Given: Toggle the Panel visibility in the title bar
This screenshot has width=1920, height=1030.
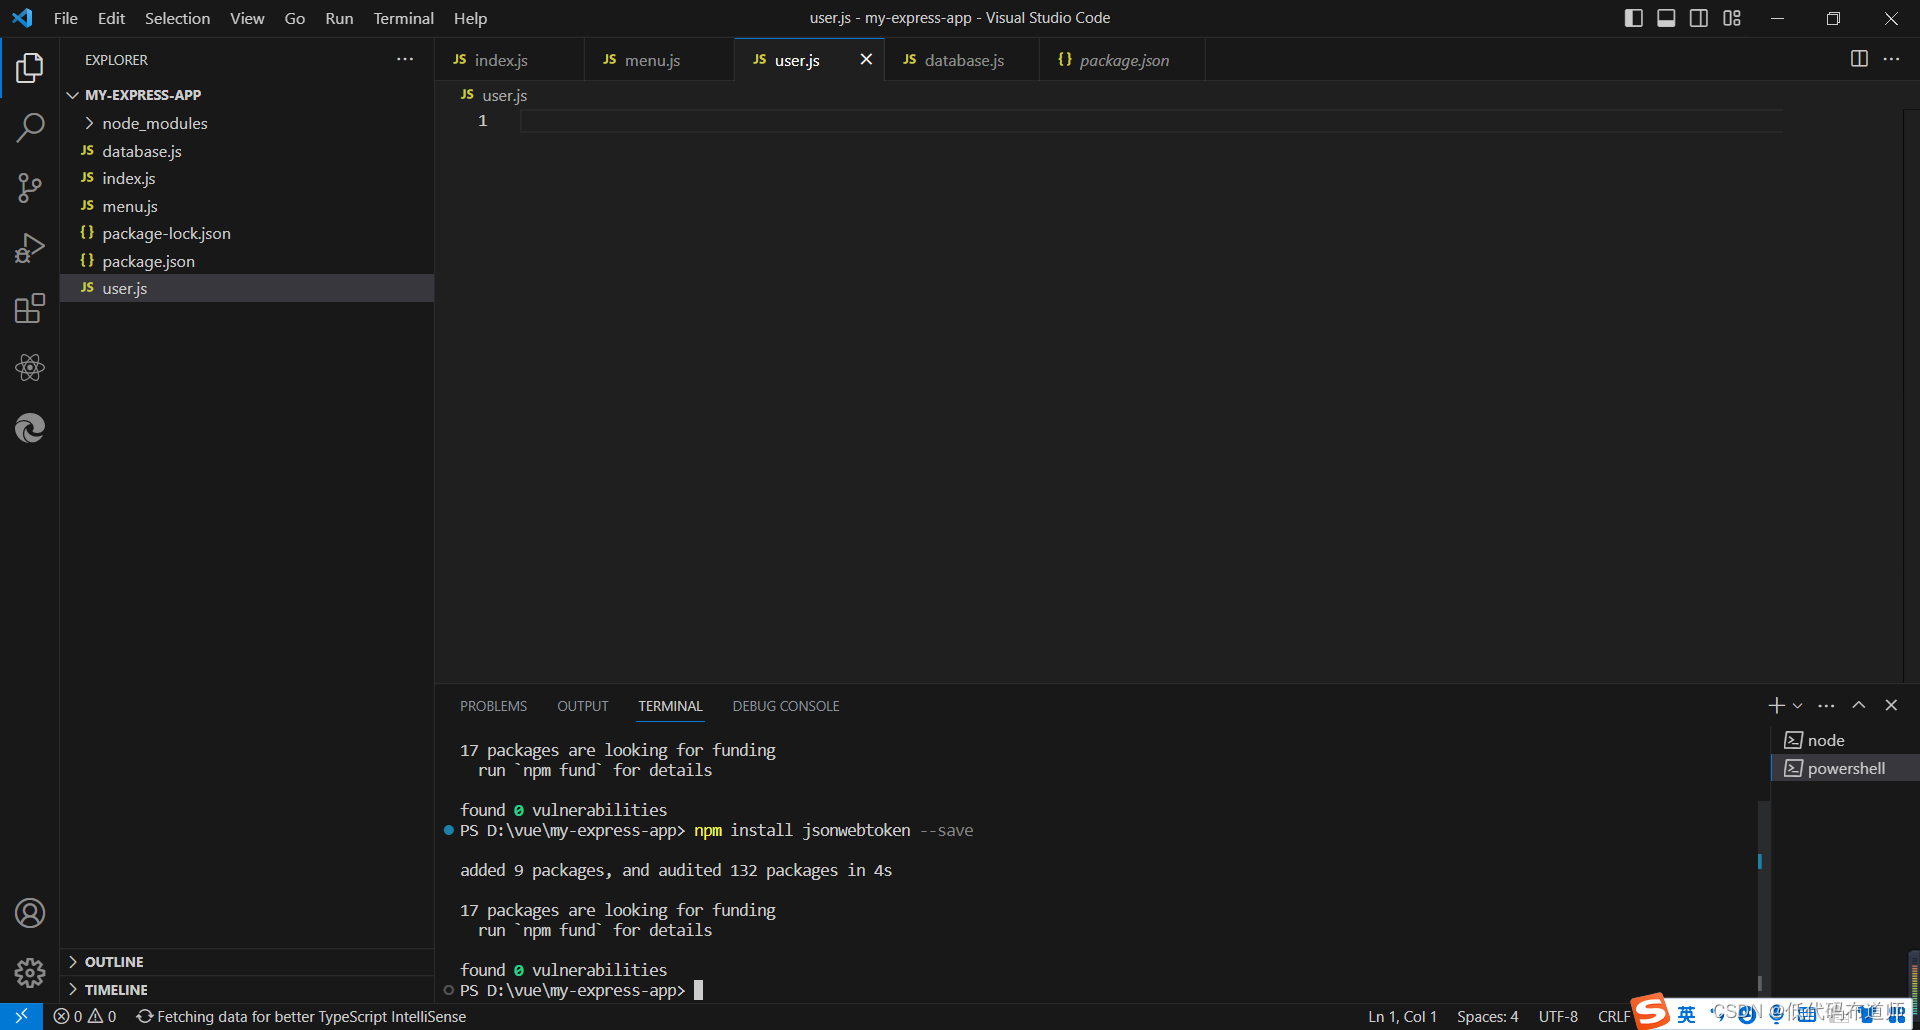Looking at the screenshot, I should pyautogui.click(x=1665, y=17).
